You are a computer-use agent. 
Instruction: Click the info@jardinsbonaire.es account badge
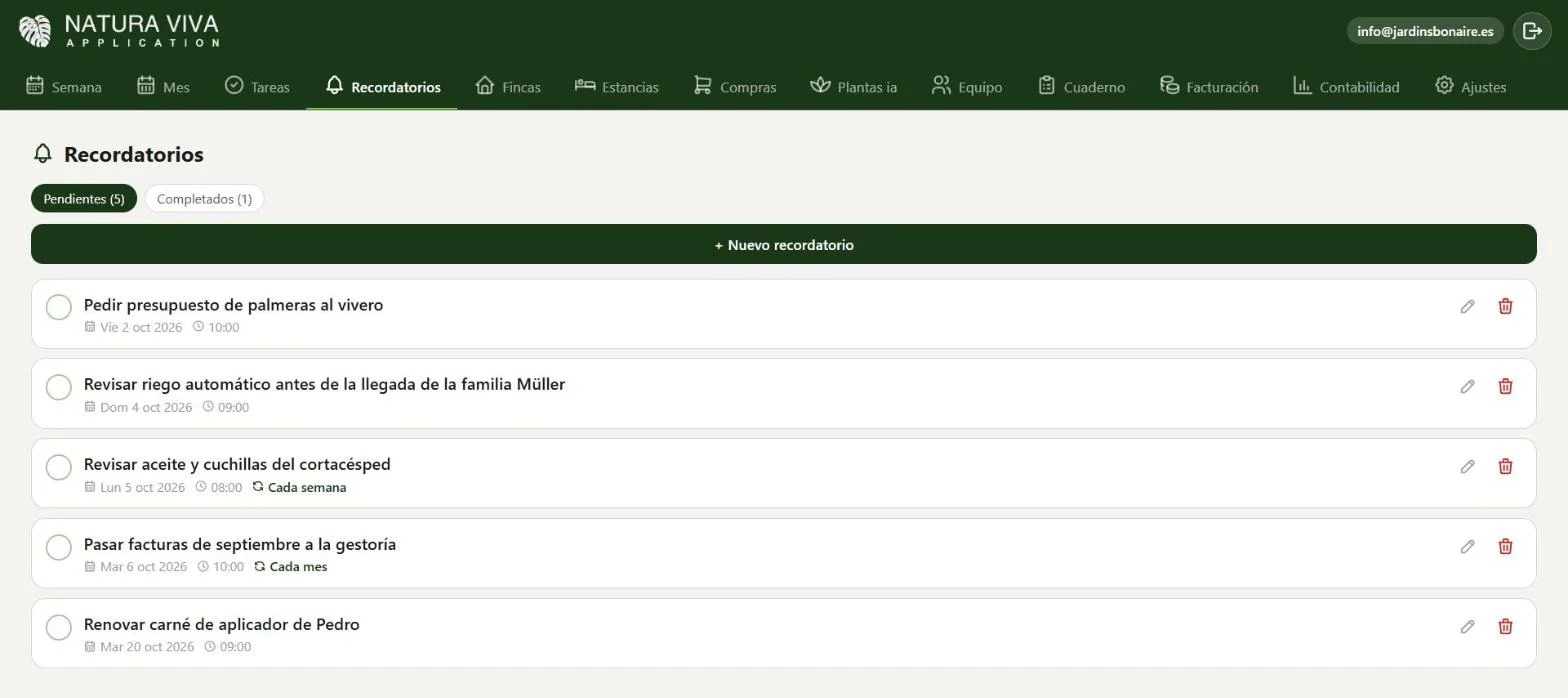(1425, 31)
